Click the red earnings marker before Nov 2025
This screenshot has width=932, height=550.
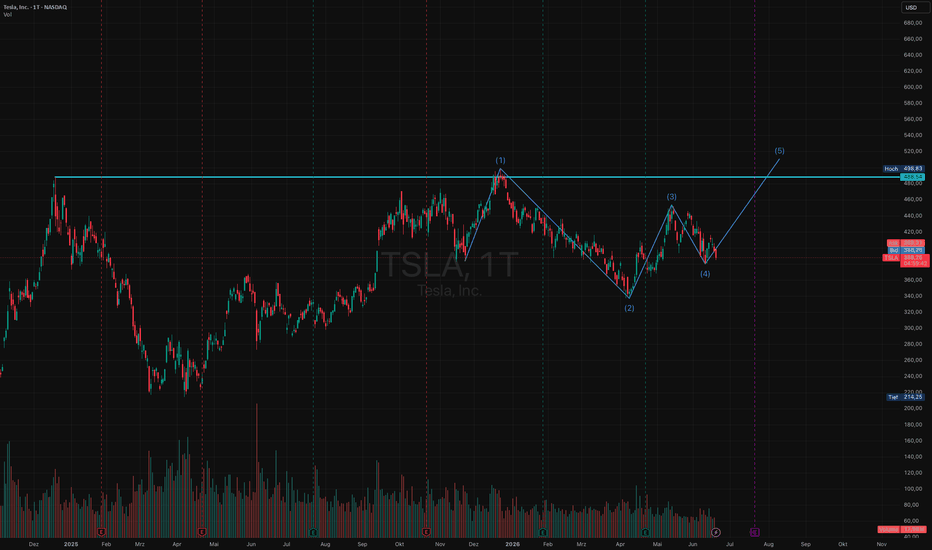point(426,532)
